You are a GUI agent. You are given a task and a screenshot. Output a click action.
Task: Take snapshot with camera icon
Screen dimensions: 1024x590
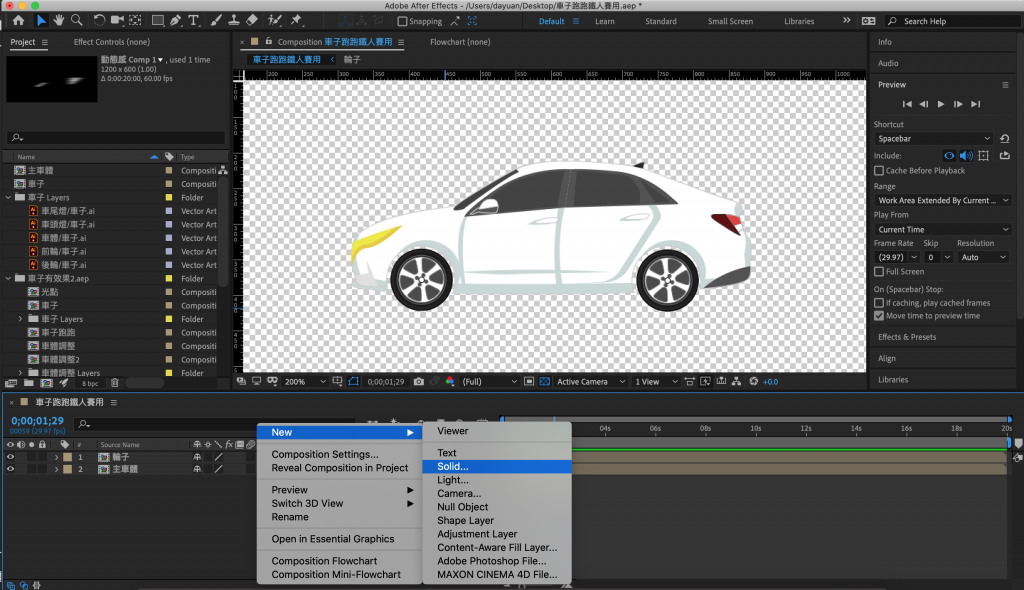[x=419, y=381]
